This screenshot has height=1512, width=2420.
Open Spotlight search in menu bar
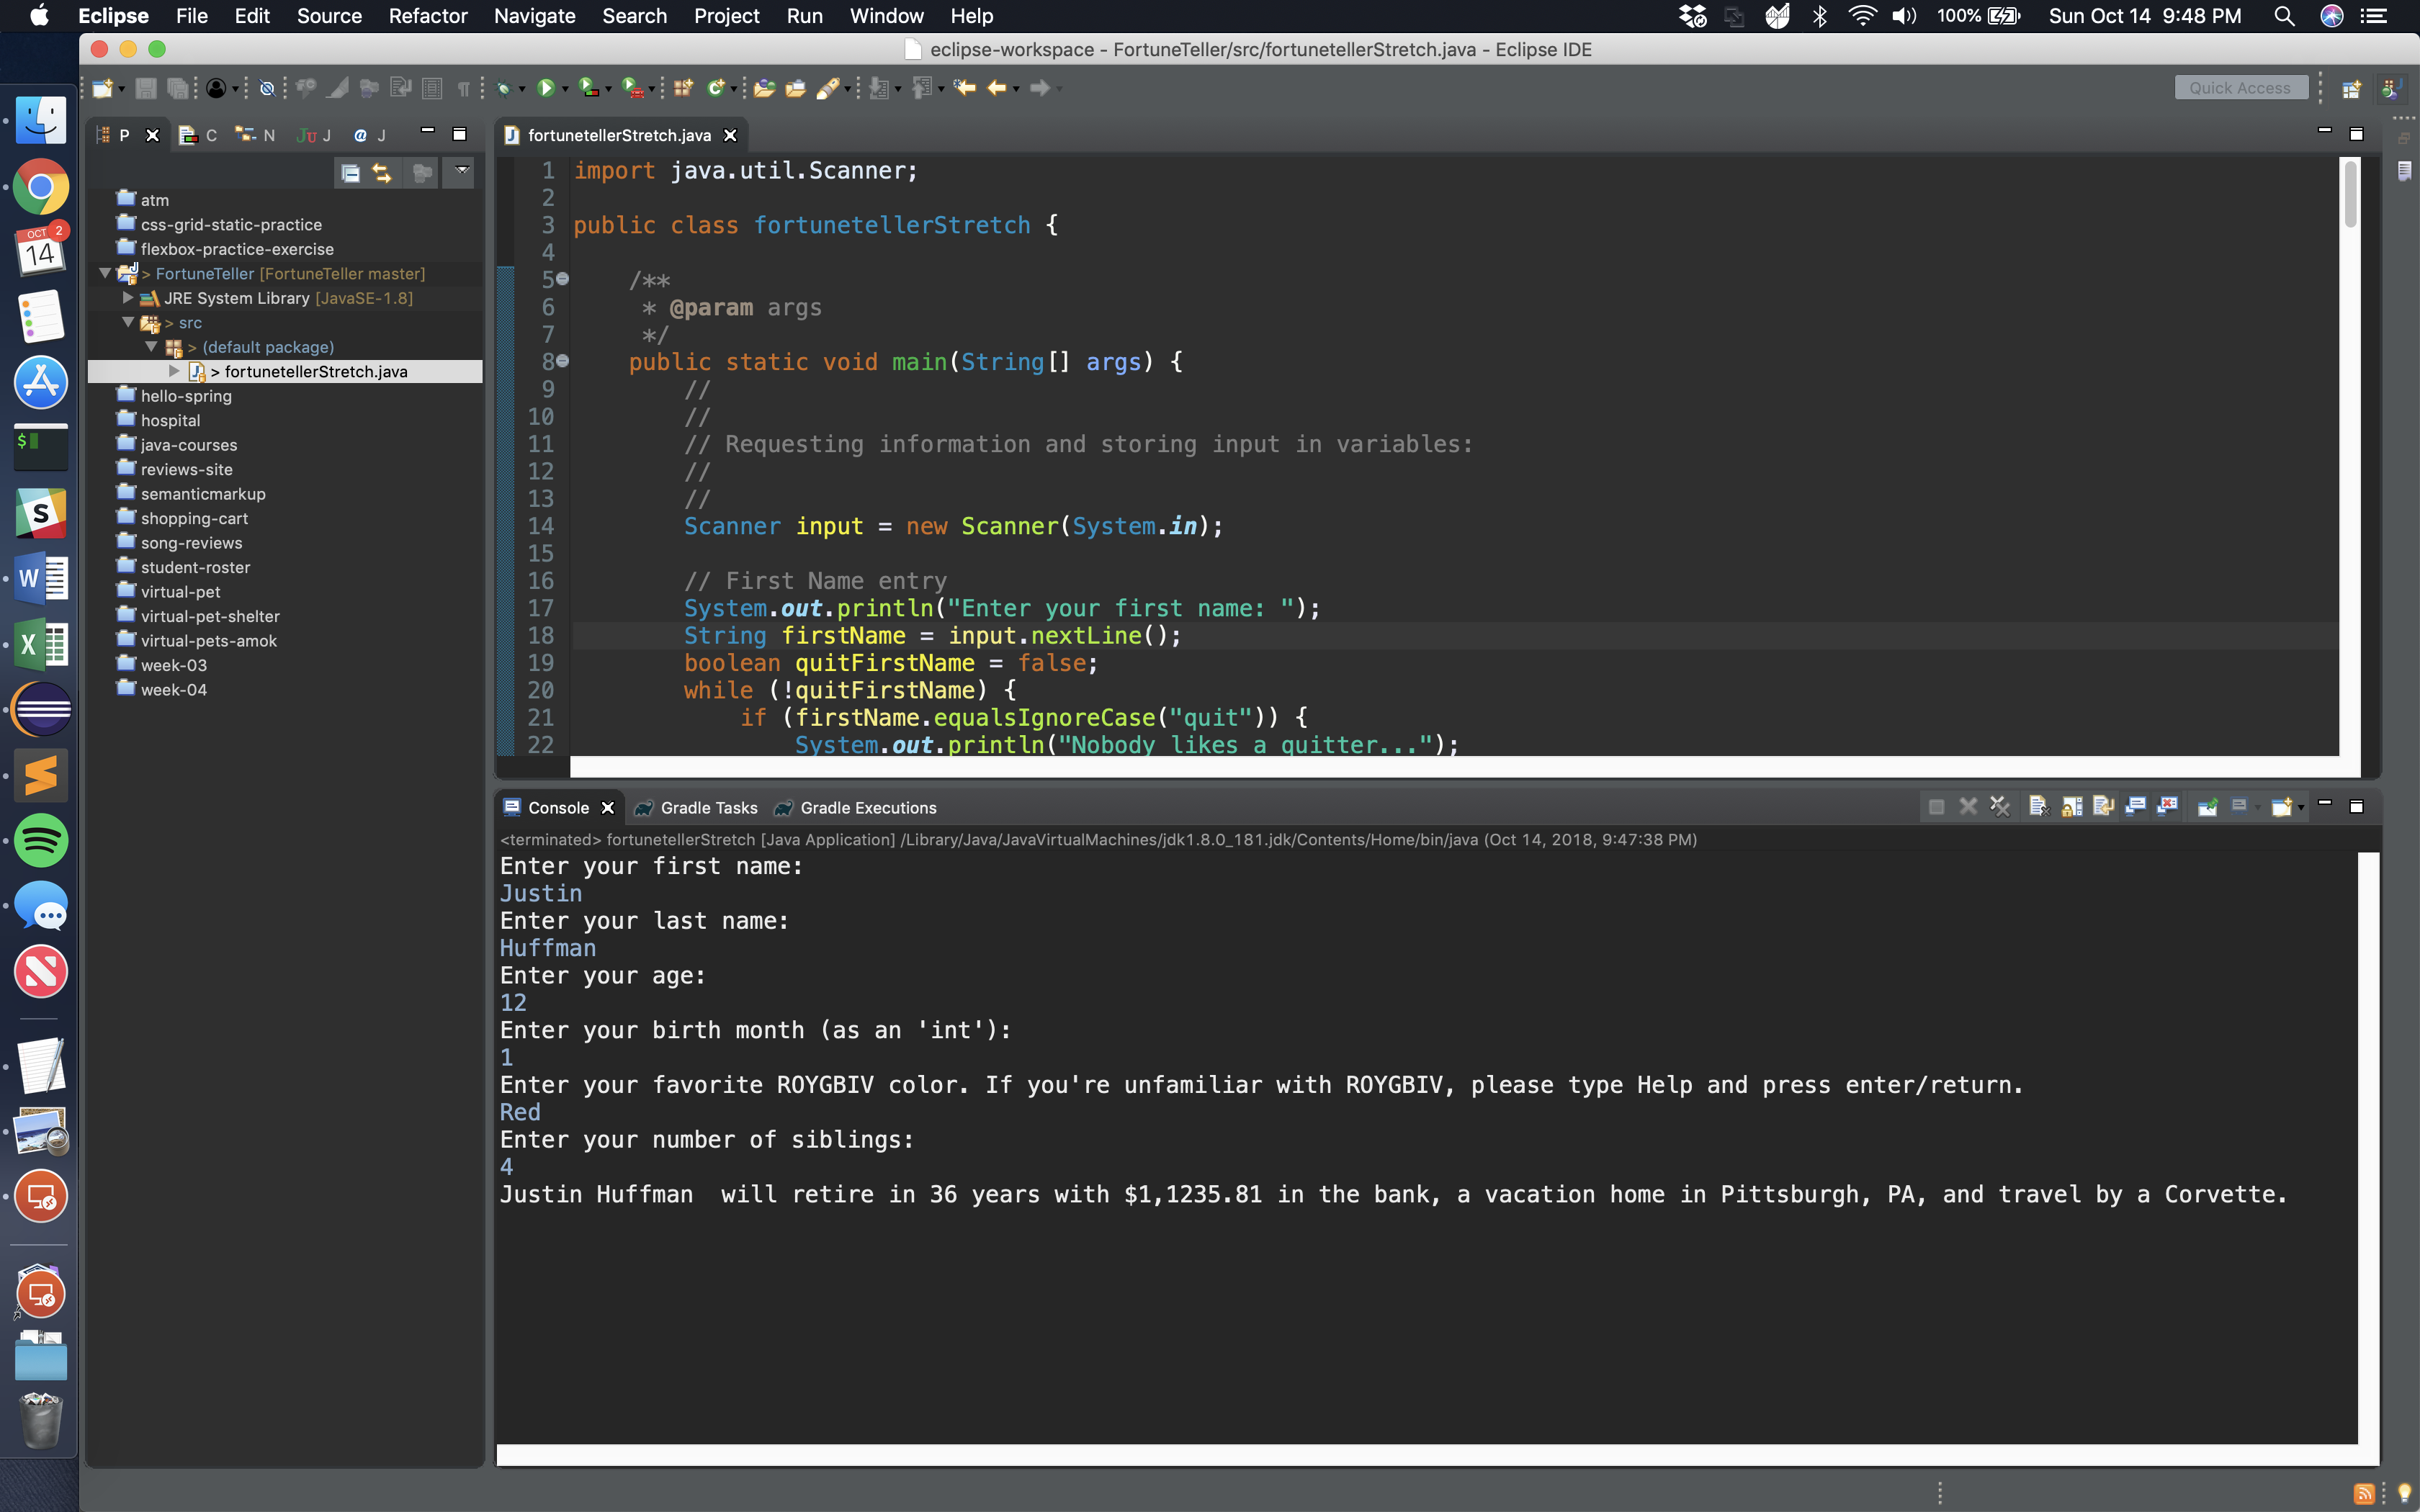click(2284, 16)
